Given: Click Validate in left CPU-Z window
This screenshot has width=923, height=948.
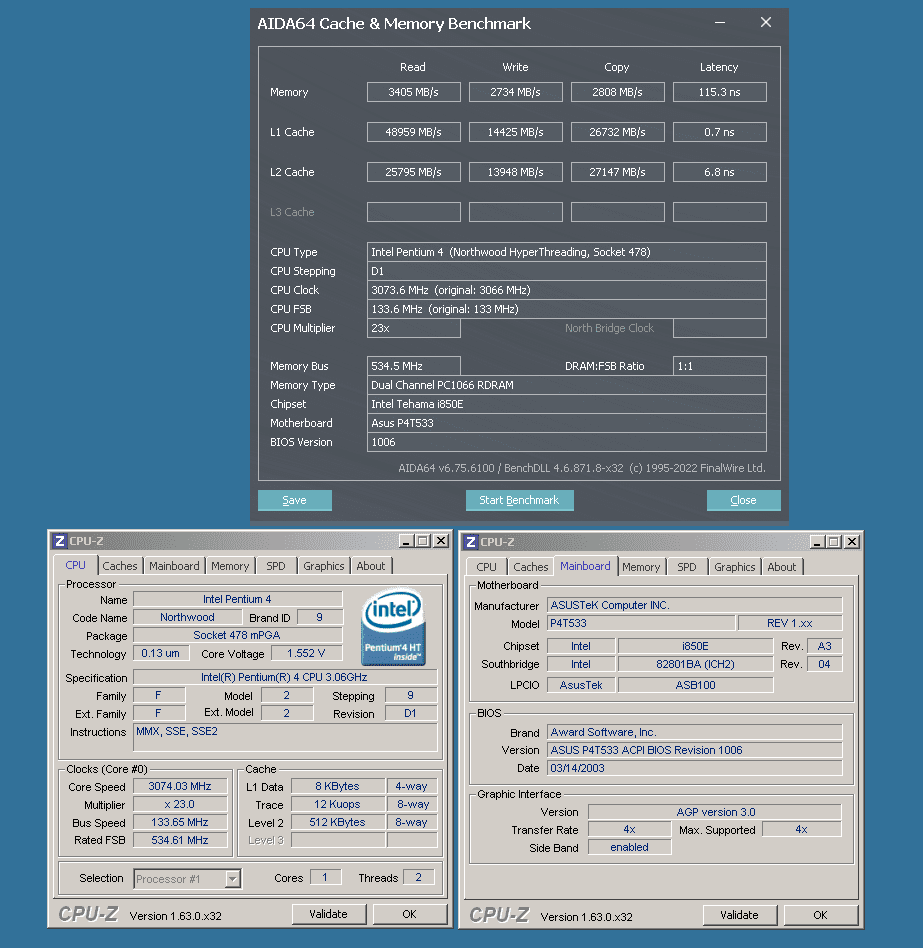Looking at the screenshot, I should pyautogui.click(x=329, y=914).
